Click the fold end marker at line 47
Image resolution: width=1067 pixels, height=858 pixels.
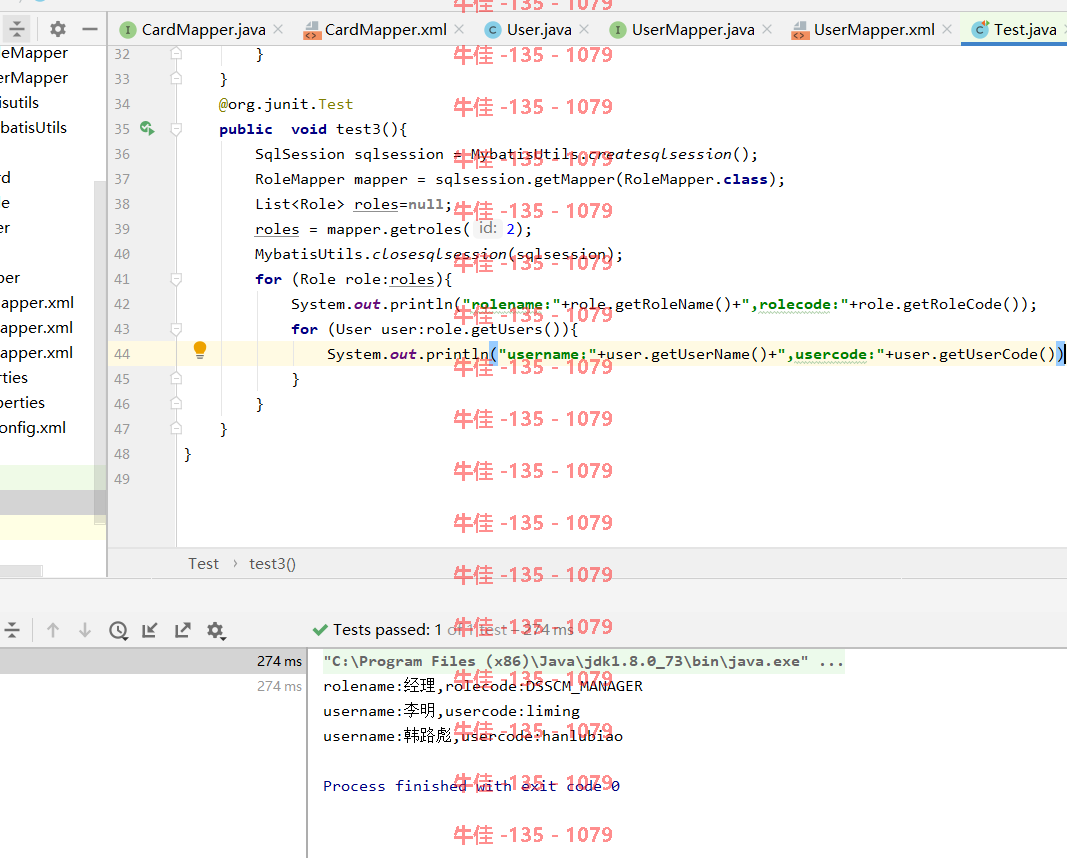click(x=176, y=429)
